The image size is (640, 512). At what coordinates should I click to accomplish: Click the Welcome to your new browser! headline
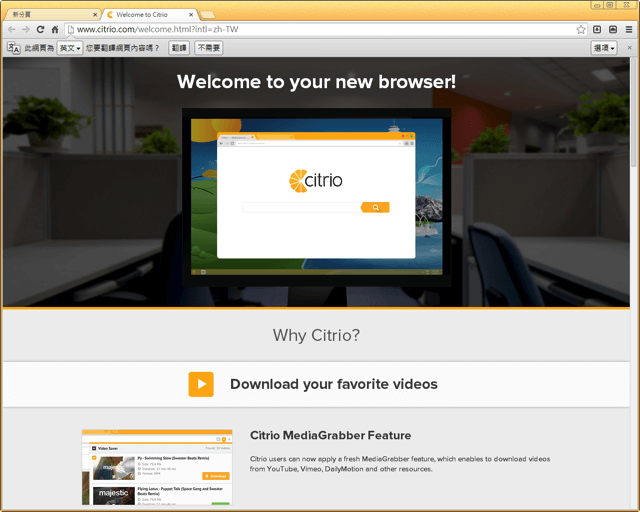tap(316, 82)
